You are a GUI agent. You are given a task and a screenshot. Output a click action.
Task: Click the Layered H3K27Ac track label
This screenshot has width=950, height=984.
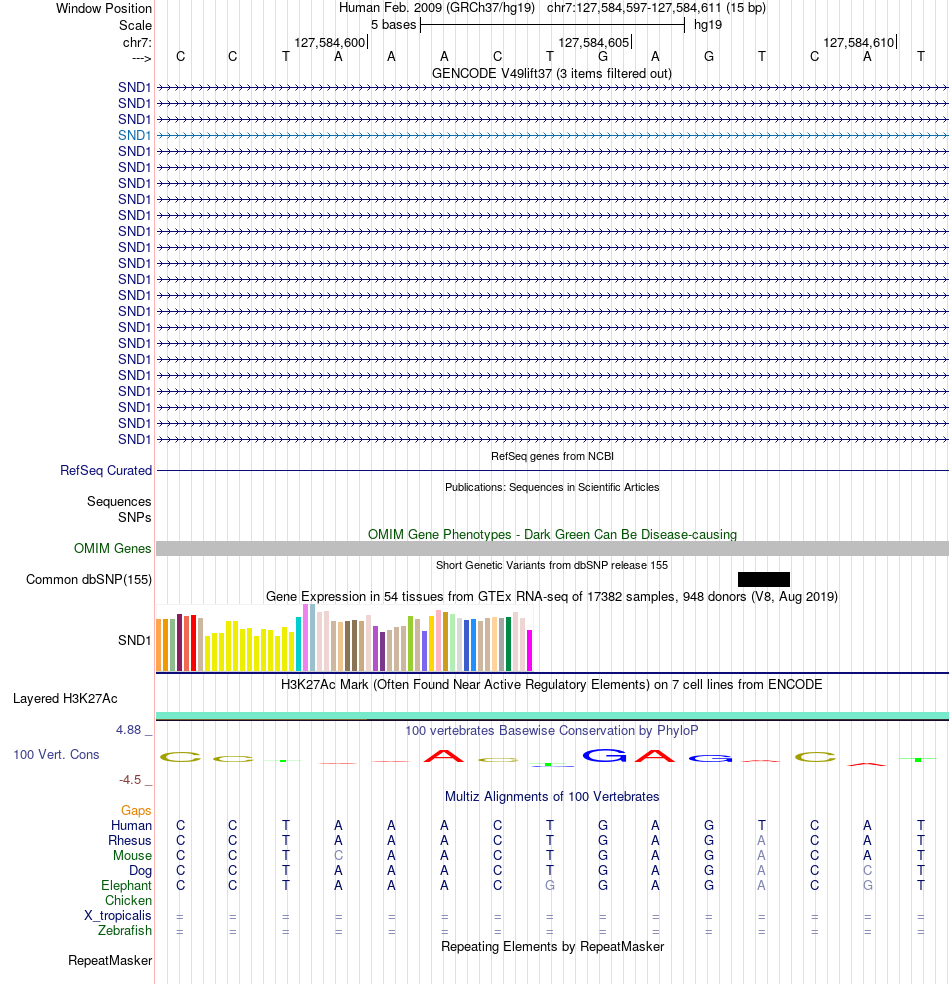coord(65,698)
